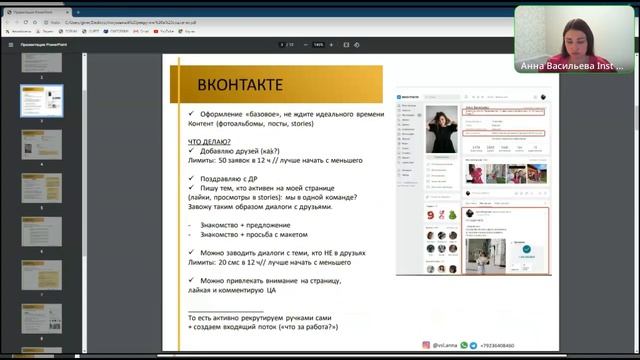This screenshot has height=360, width=640.
Task: Open page 7 thumbnail in sidebar
Action: 42,275
